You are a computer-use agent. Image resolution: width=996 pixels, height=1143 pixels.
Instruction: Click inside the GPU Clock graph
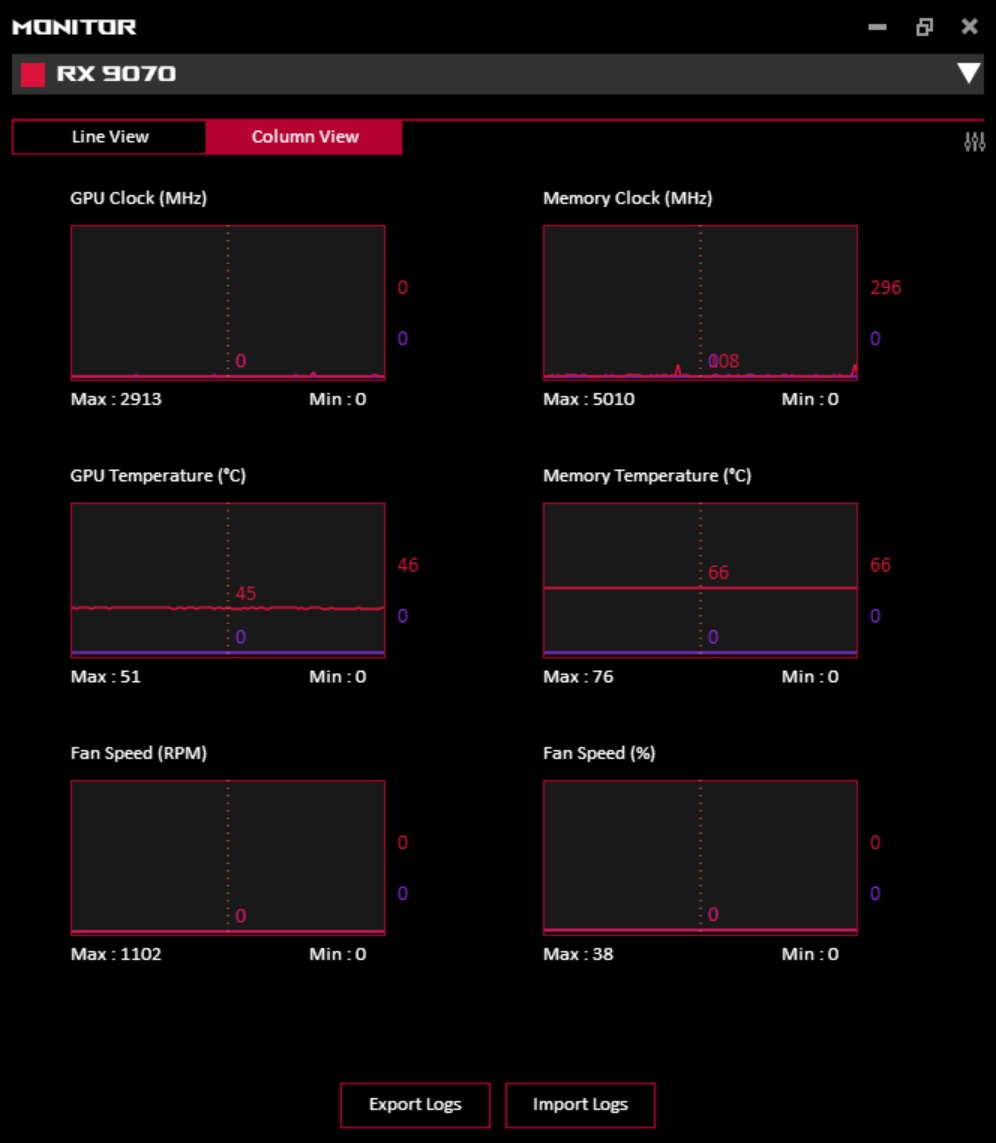click(228, 302)
